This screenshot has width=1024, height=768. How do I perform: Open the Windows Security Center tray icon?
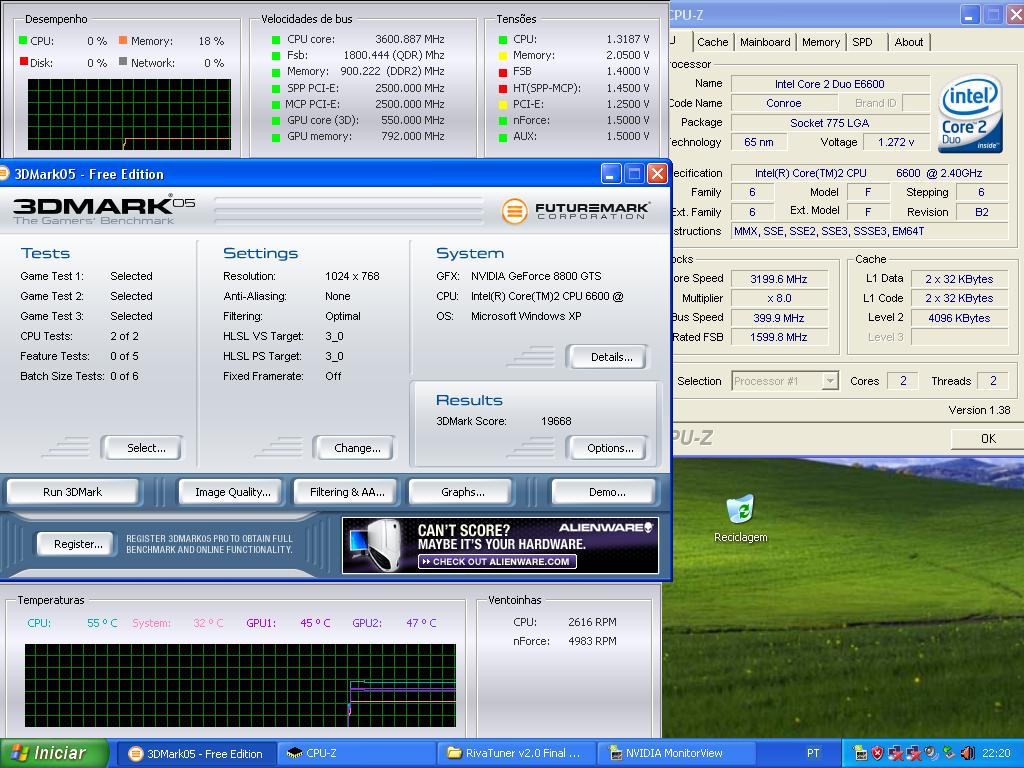tap(877, 753)
